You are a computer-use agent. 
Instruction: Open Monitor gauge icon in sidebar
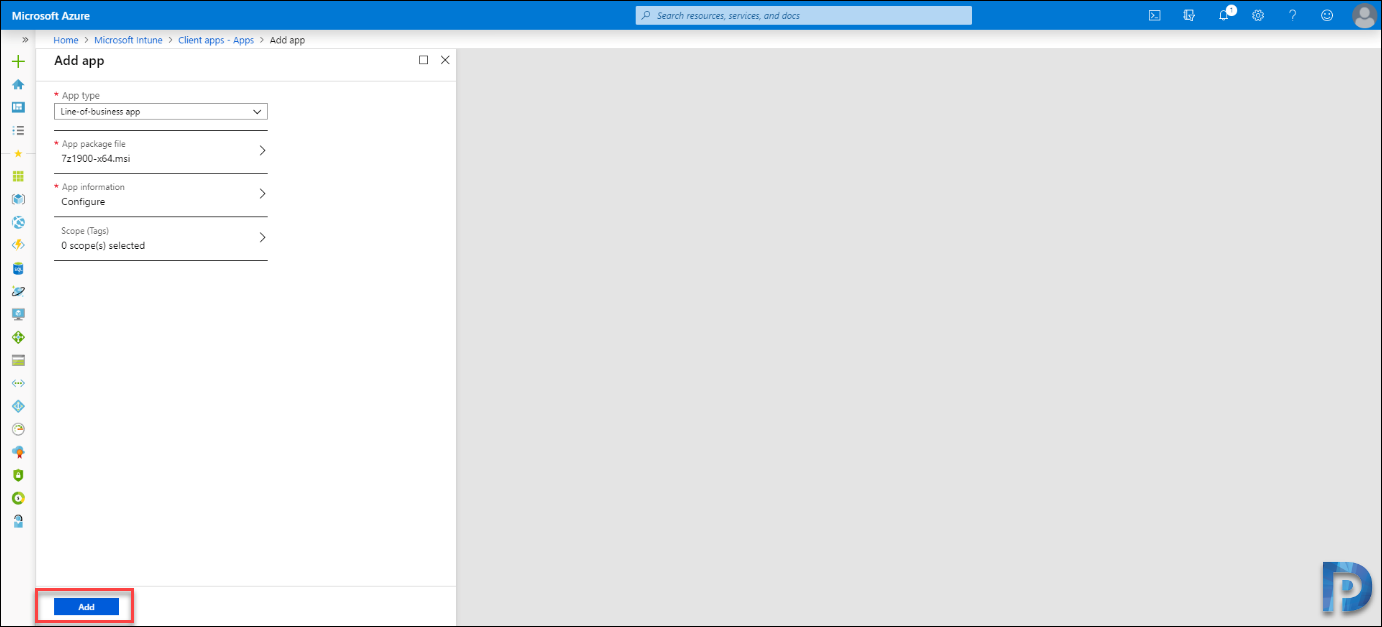click(x=18, y=429)
